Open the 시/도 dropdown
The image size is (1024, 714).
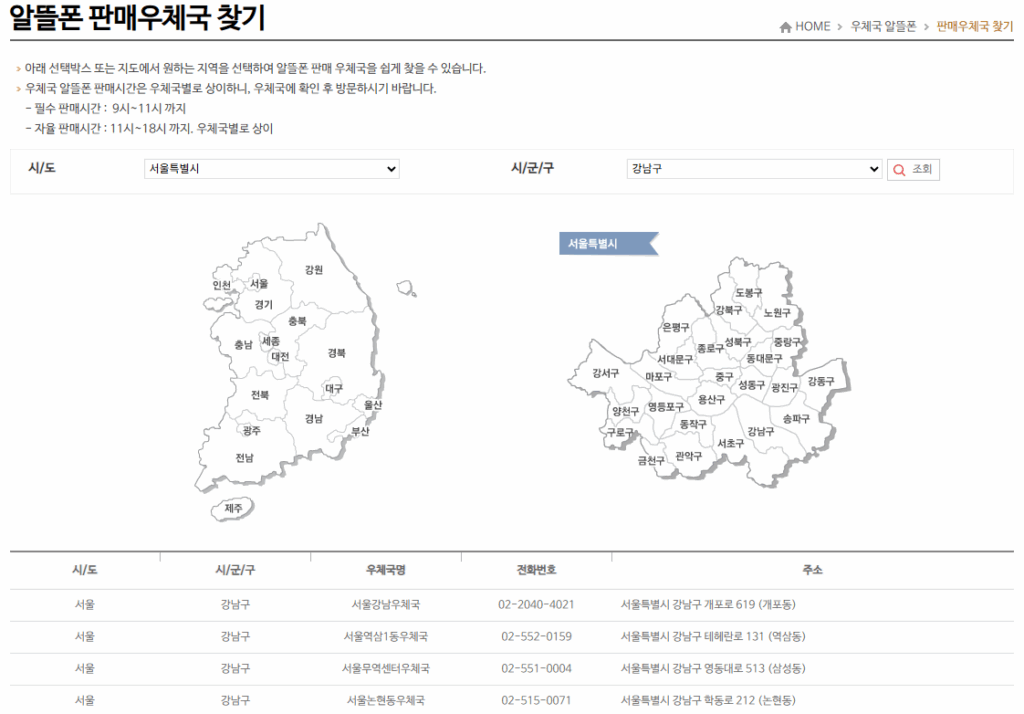pyautogui.click(x=270, y=168)
